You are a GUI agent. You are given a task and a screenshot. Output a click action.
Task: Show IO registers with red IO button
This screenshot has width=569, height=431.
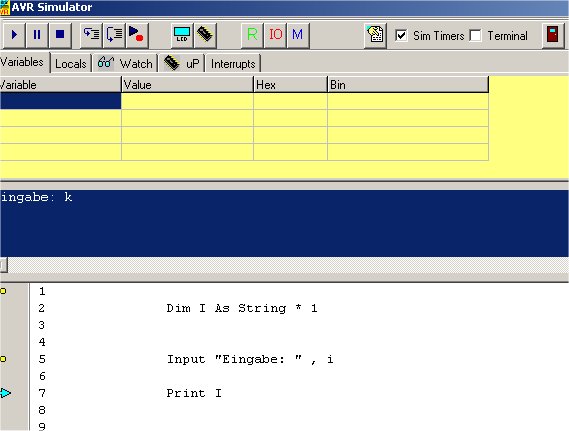(x=275, y=35)
